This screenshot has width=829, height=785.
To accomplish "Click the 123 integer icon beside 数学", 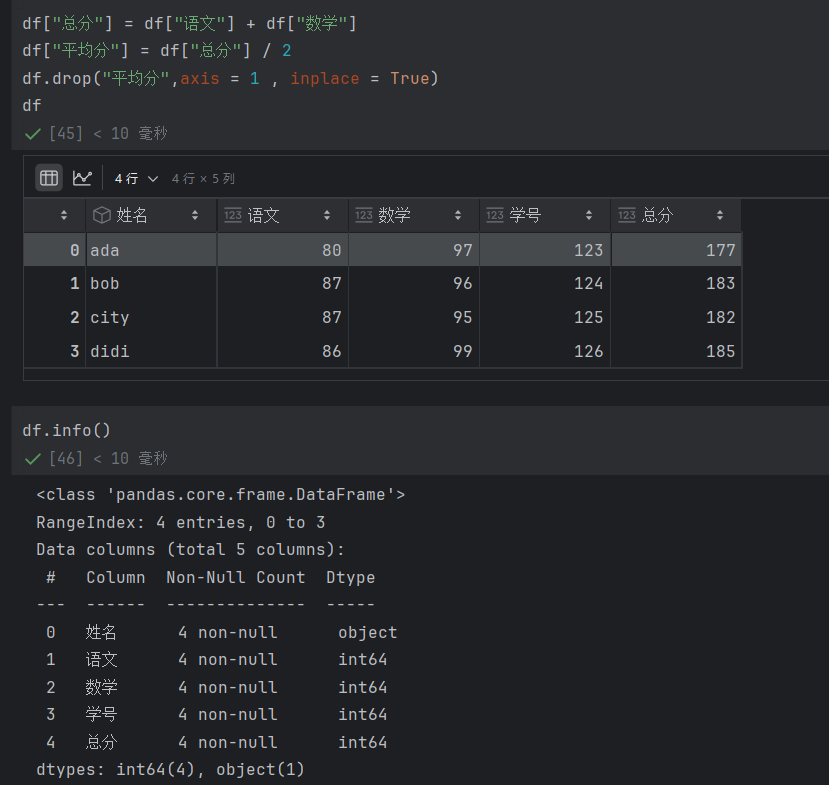I will [x=364, y=214].
